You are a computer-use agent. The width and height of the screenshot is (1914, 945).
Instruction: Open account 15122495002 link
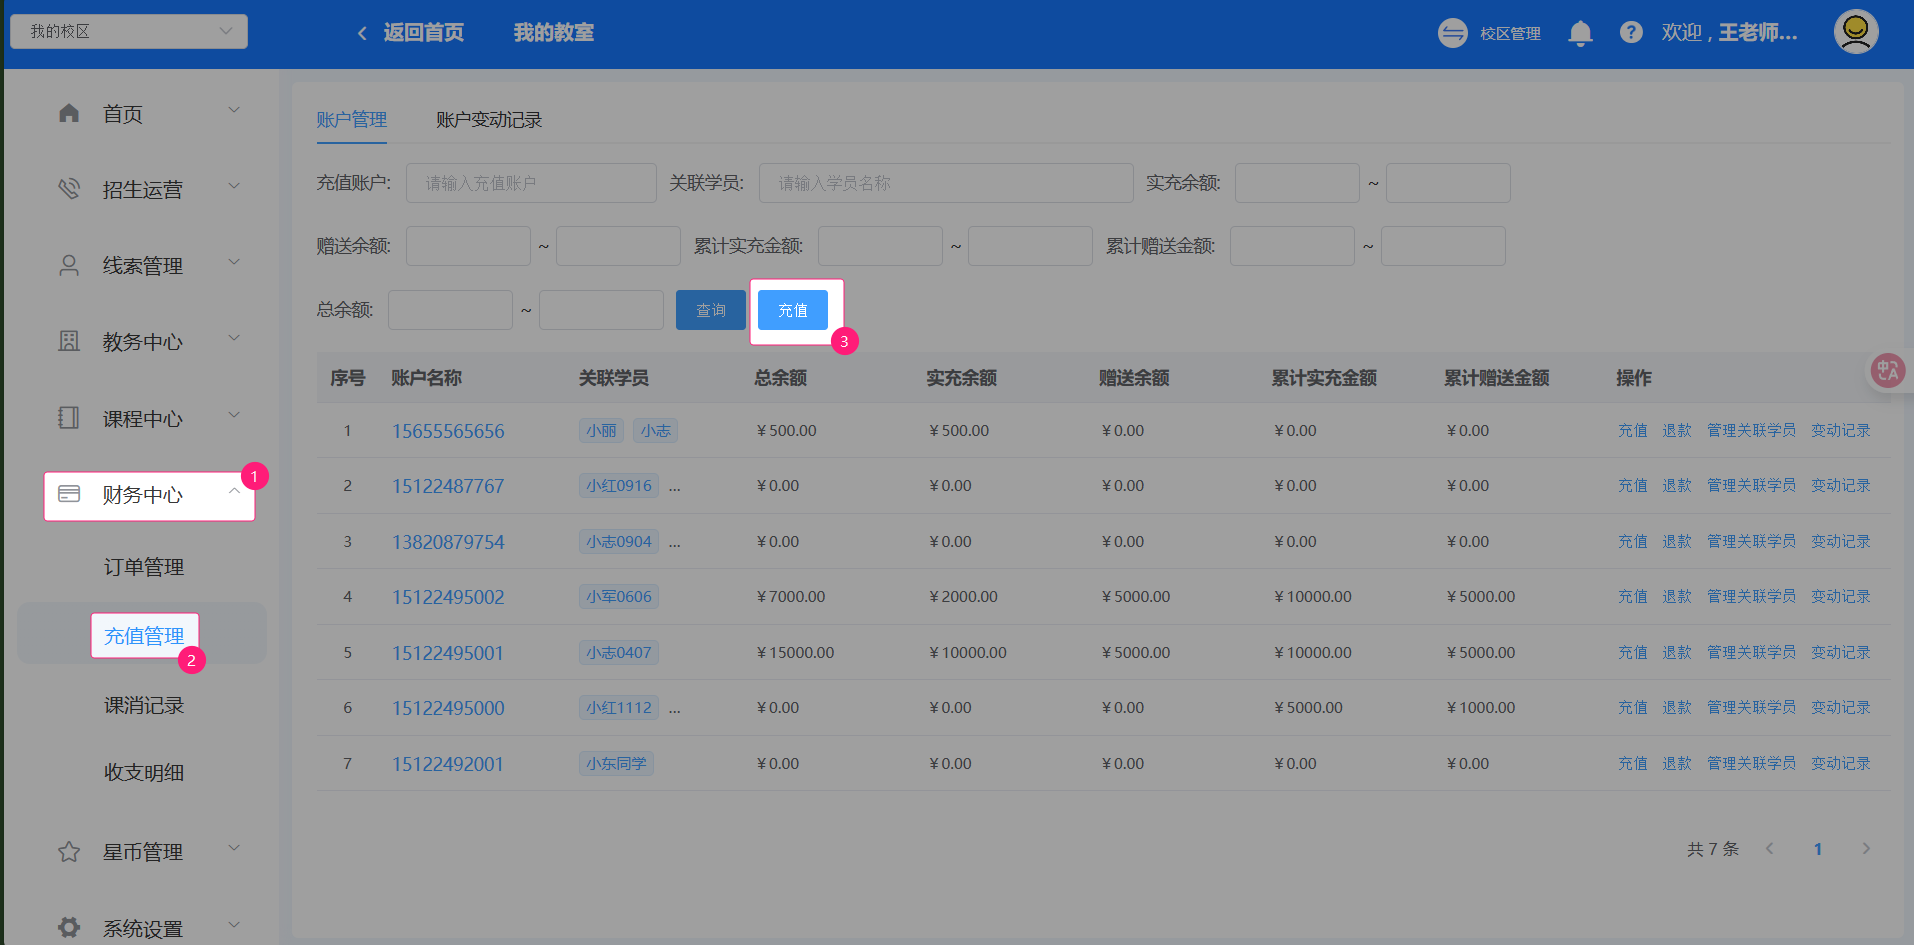[x=448, y=597]
